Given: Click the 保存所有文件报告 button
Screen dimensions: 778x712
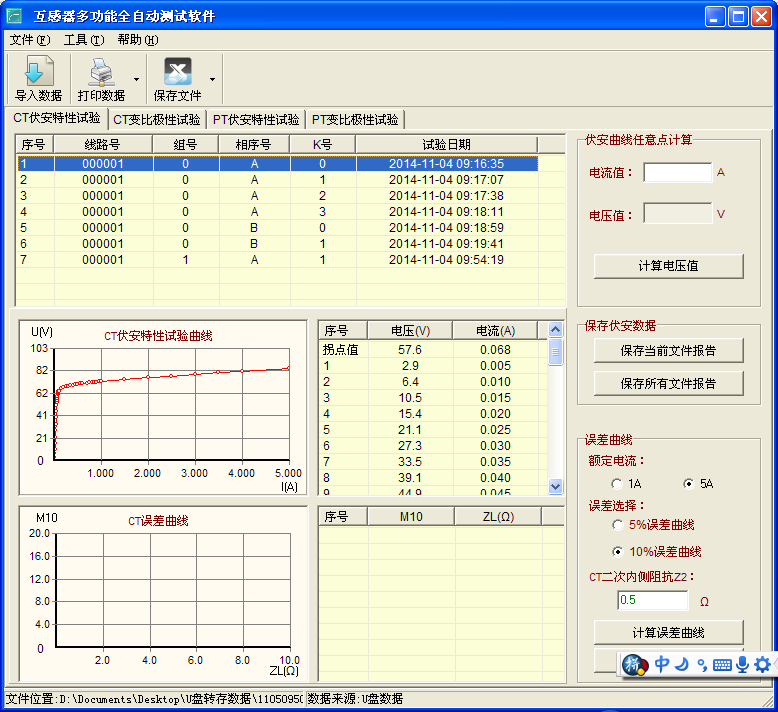Looking at the screenshot, I should point(668,384).
